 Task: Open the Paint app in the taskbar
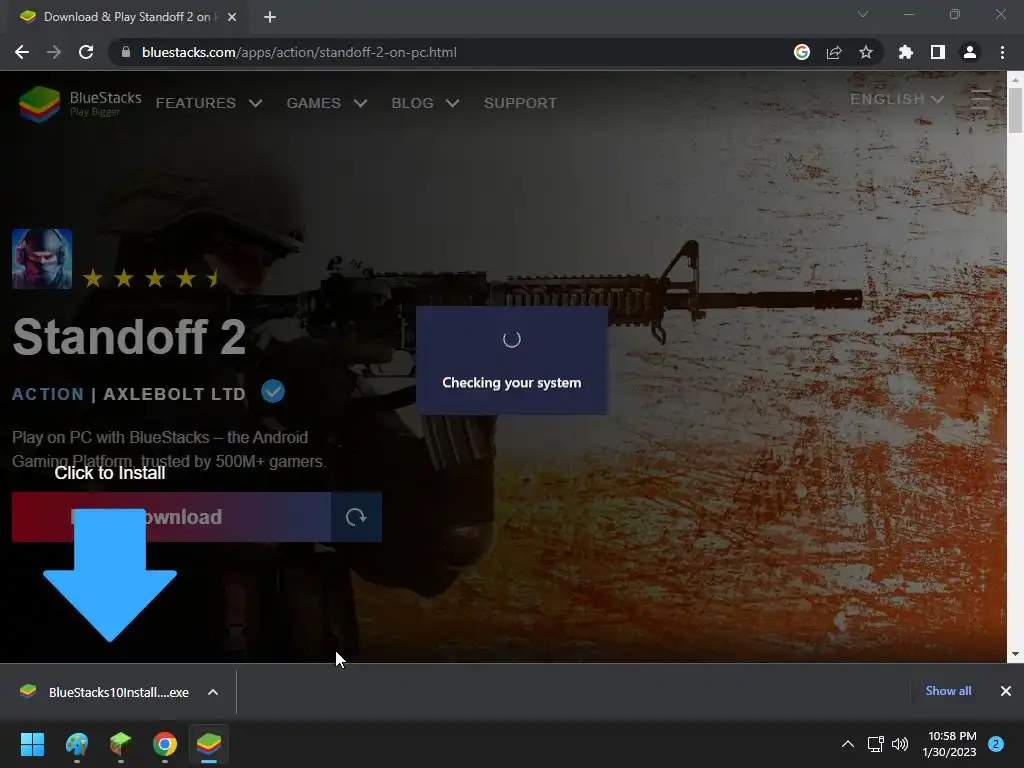click(76, 744)
